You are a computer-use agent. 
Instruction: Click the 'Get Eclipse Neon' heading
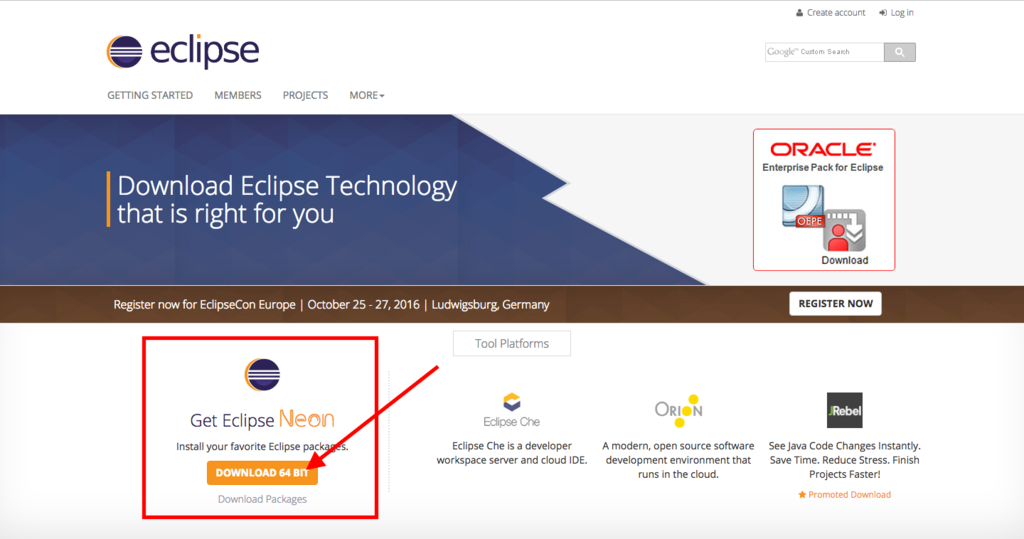coord(263,419)
